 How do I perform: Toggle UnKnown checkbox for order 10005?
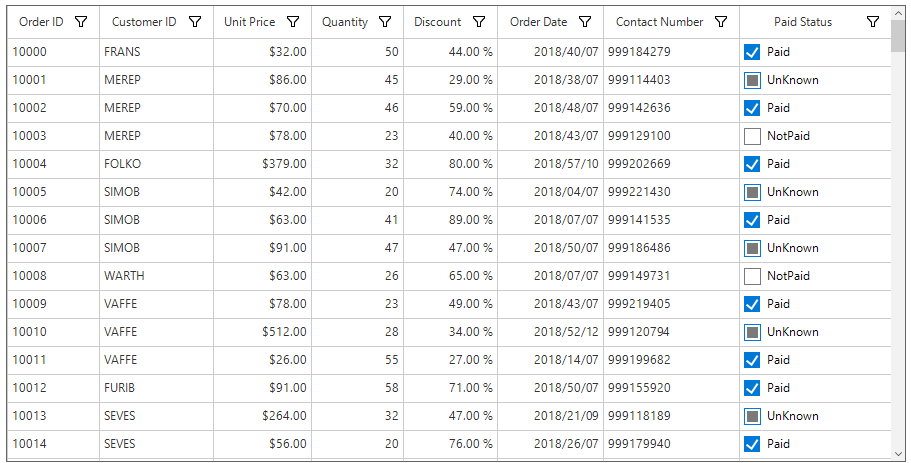pos(752,192)
